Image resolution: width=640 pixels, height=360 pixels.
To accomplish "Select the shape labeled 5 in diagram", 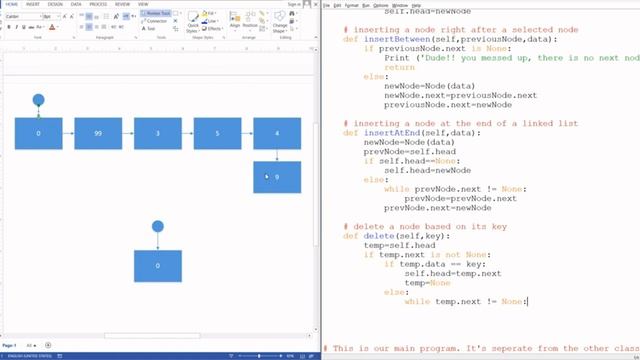I will pyautogui.click(x=217, y=133).
